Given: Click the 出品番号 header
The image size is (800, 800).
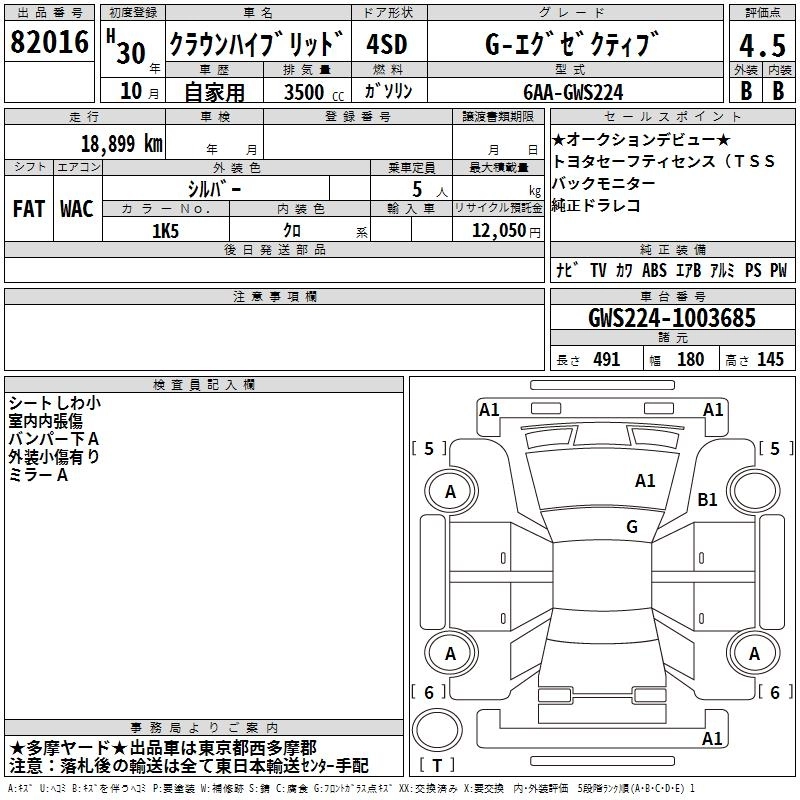Looking at the screenshot, I should [49, 13].
